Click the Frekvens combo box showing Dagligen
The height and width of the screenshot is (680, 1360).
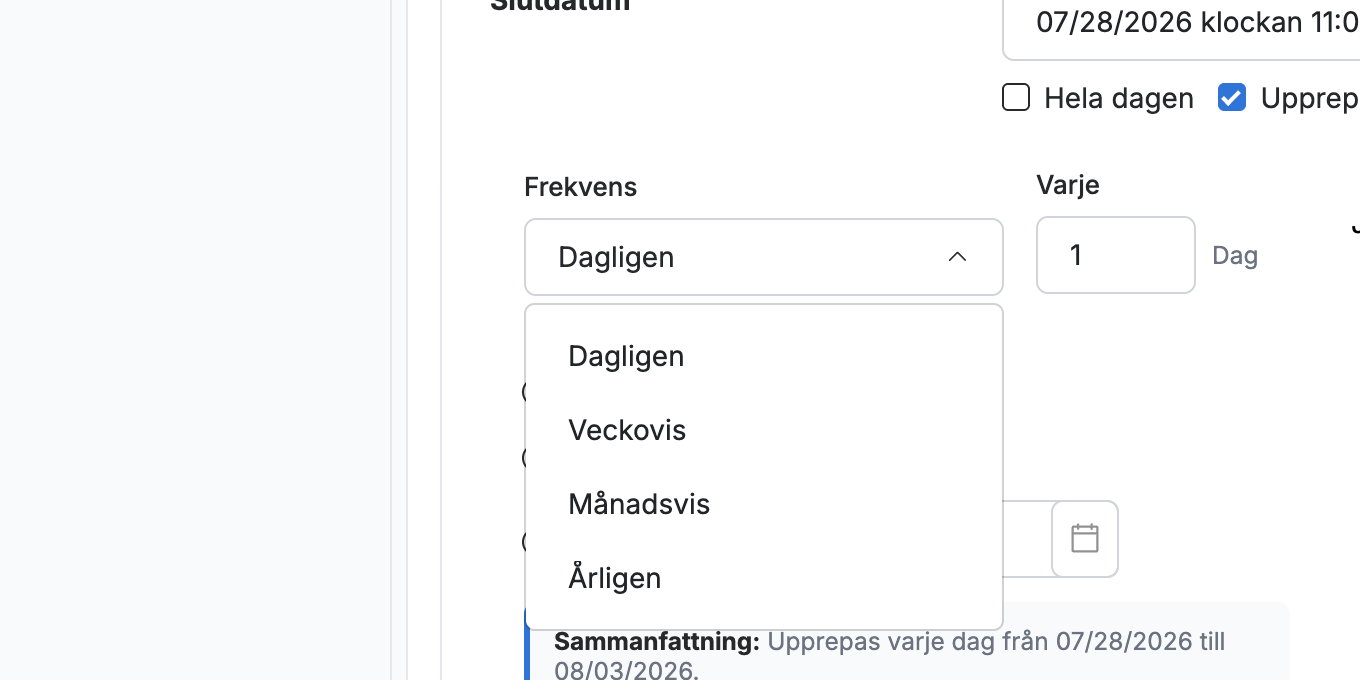click(764, 257)
